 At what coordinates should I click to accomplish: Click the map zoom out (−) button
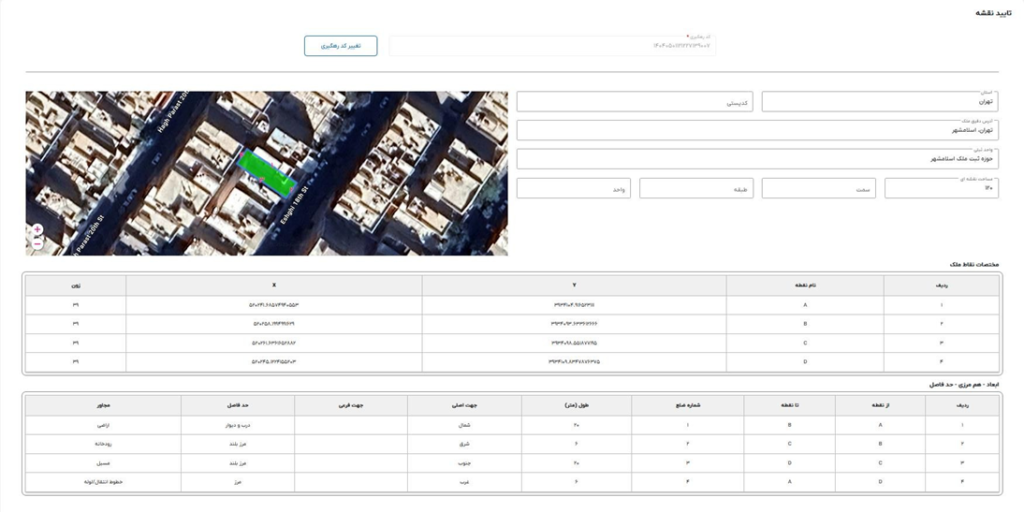click(x=37, y=243)
